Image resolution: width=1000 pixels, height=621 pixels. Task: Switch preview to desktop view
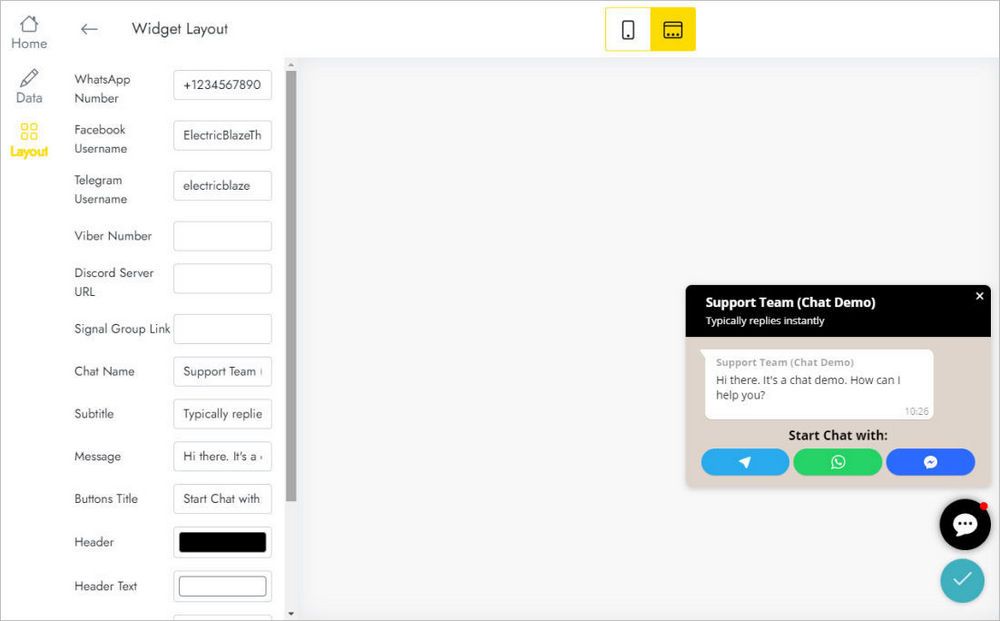point(672,31)
